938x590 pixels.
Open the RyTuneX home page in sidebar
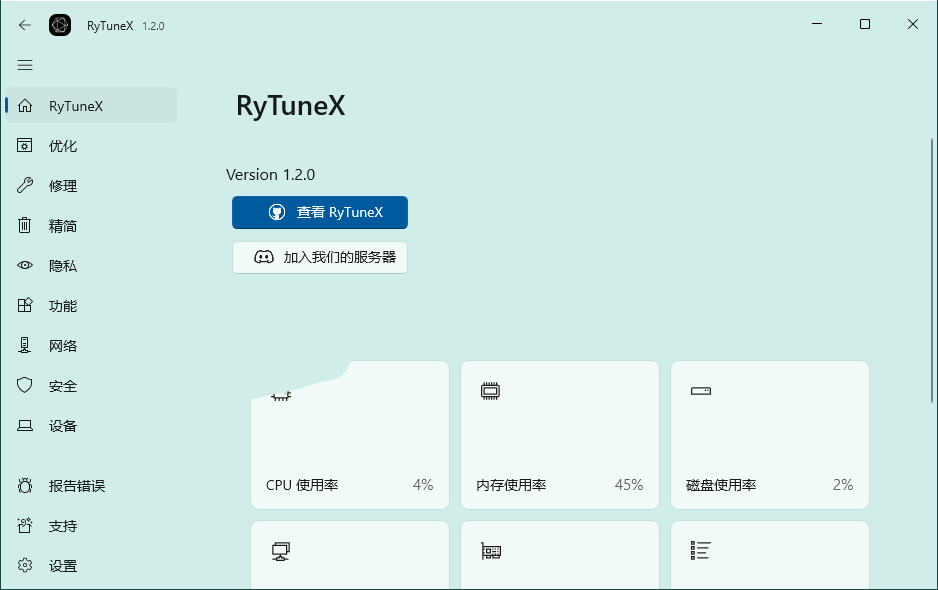91,106
